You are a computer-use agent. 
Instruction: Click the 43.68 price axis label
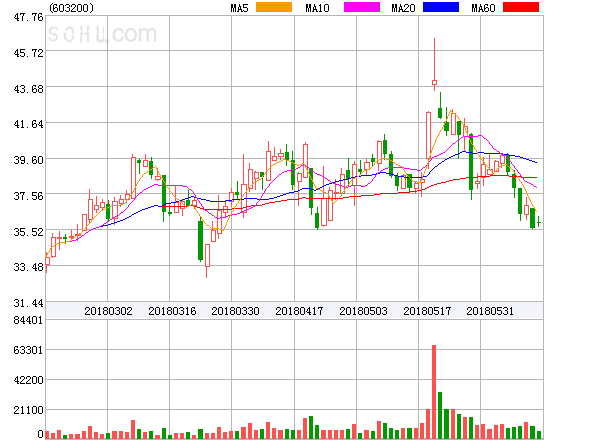point(28,89)
